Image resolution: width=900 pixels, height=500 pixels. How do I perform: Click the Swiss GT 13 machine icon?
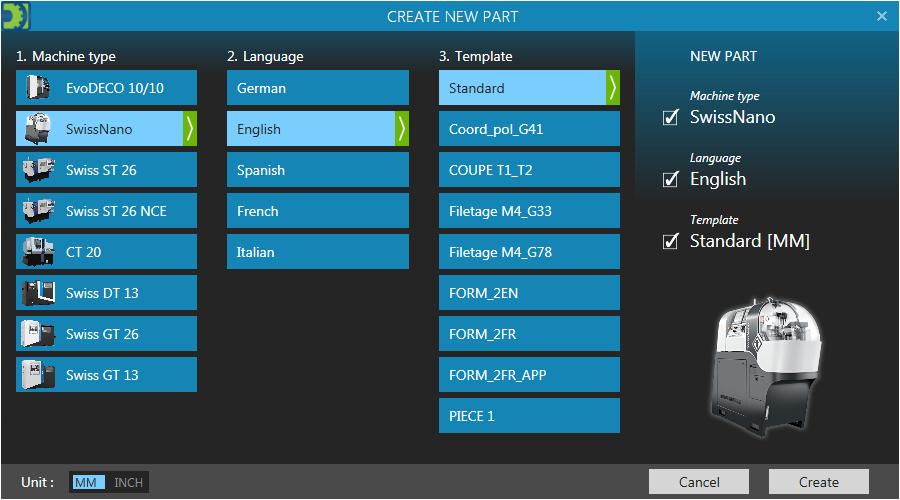click(38, 375)
